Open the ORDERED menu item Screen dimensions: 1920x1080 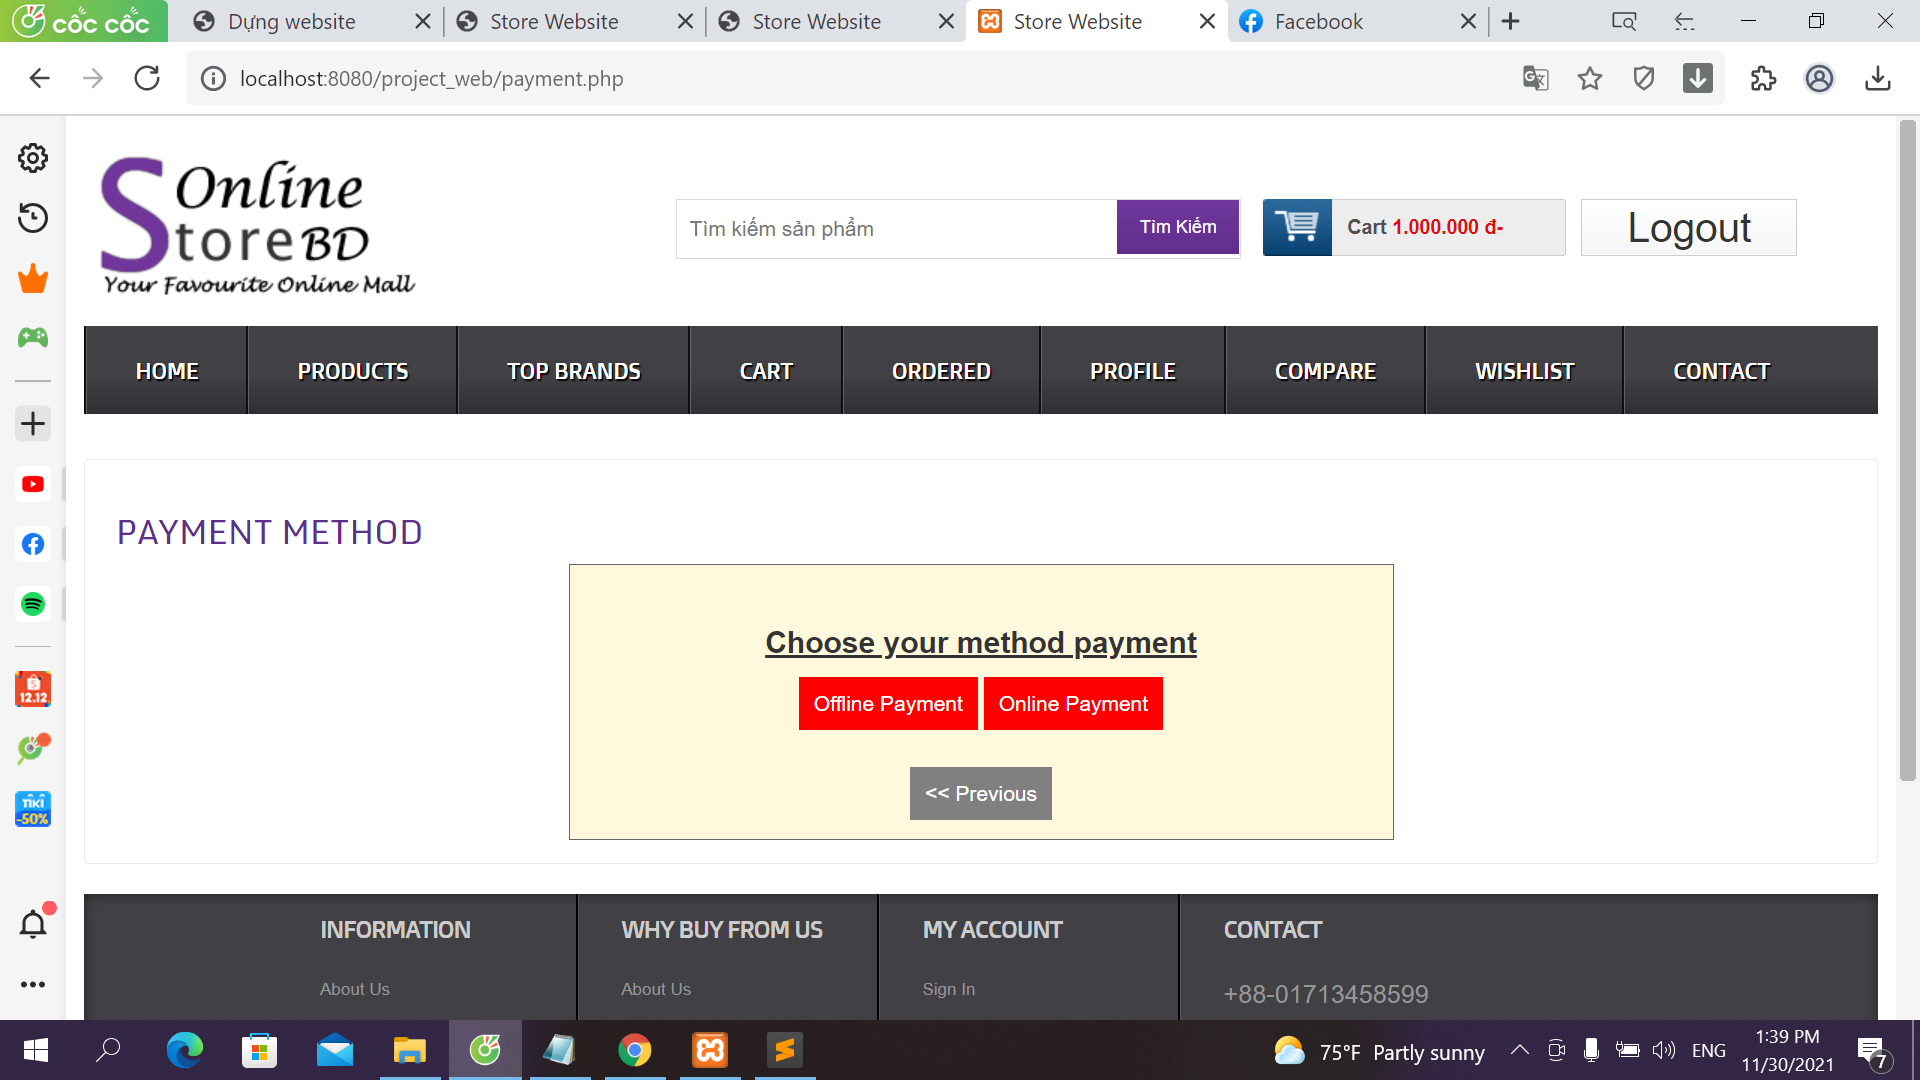click(x=941, y=371)
